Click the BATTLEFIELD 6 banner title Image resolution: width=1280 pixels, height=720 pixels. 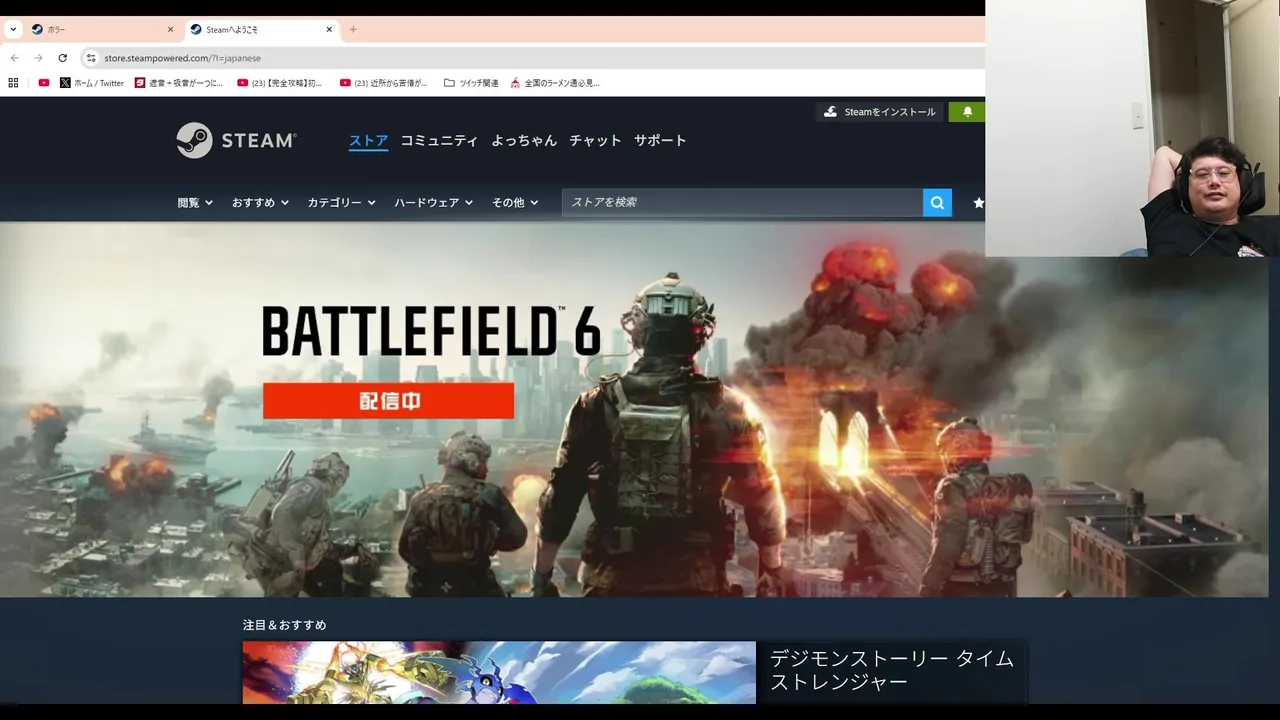click(x=431, y=331)
